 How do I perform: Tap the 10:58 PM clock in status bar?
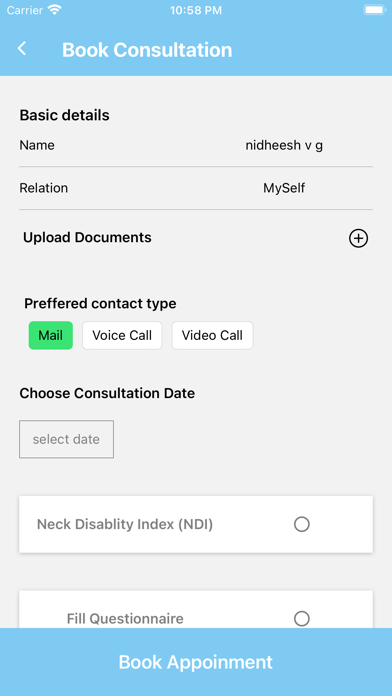tap(196, 10)
